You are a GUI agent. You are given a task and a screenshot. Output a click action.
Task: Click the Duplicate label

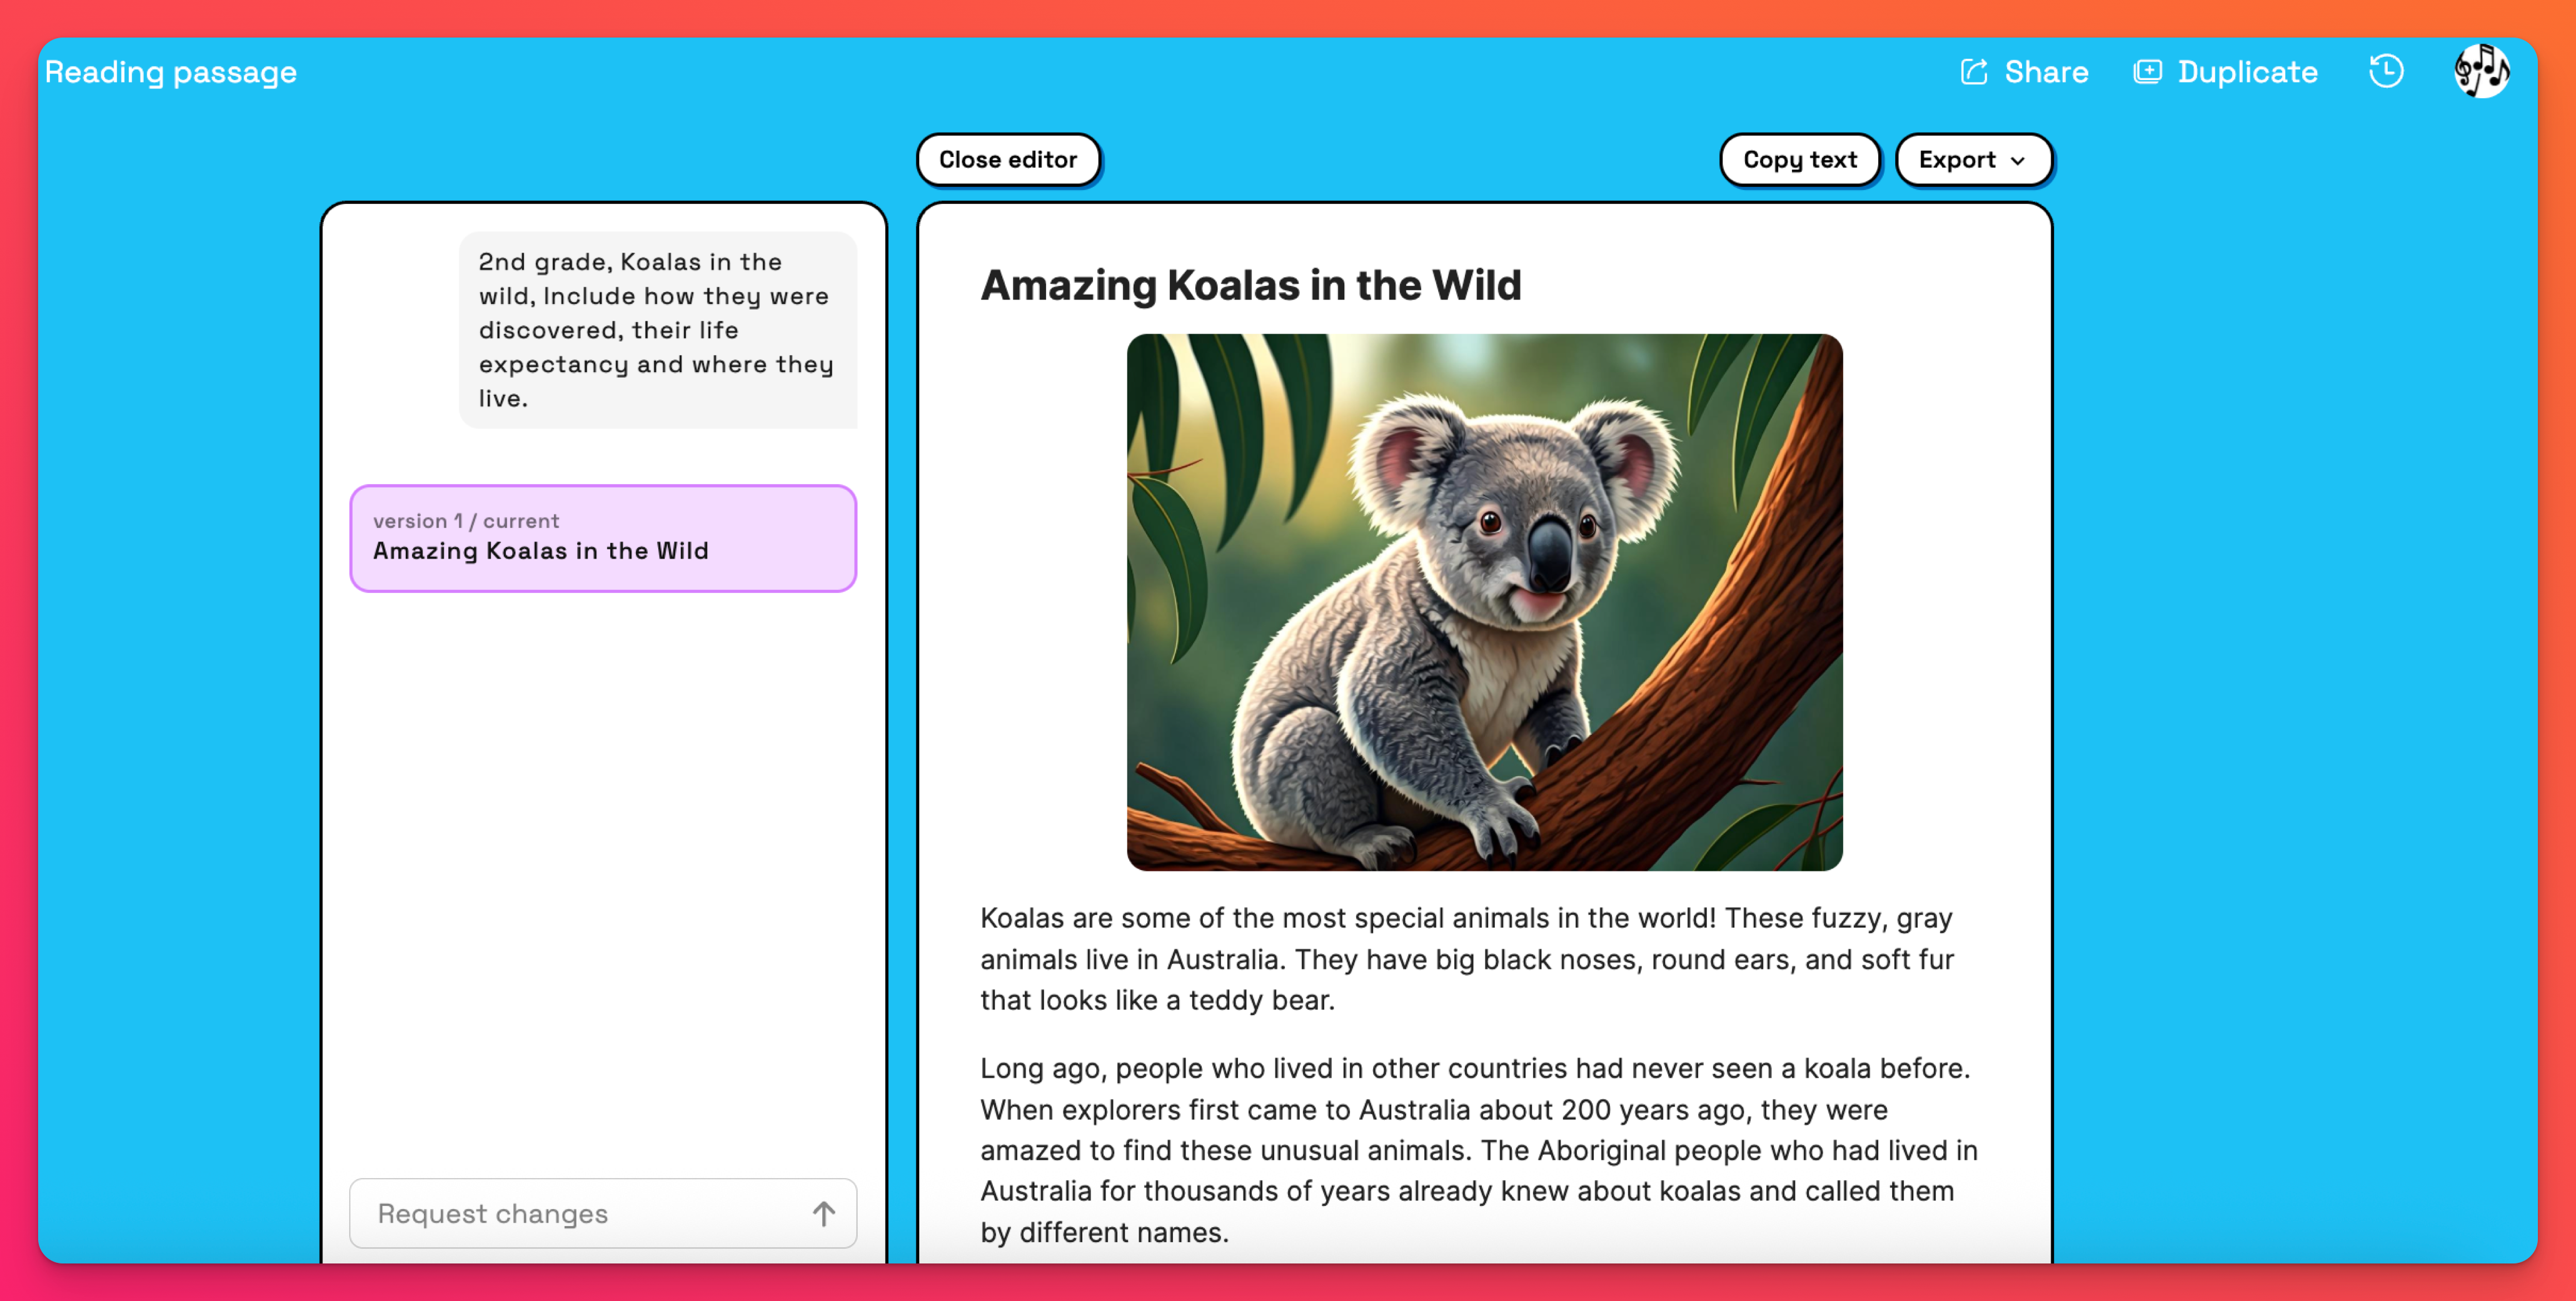2247,72
